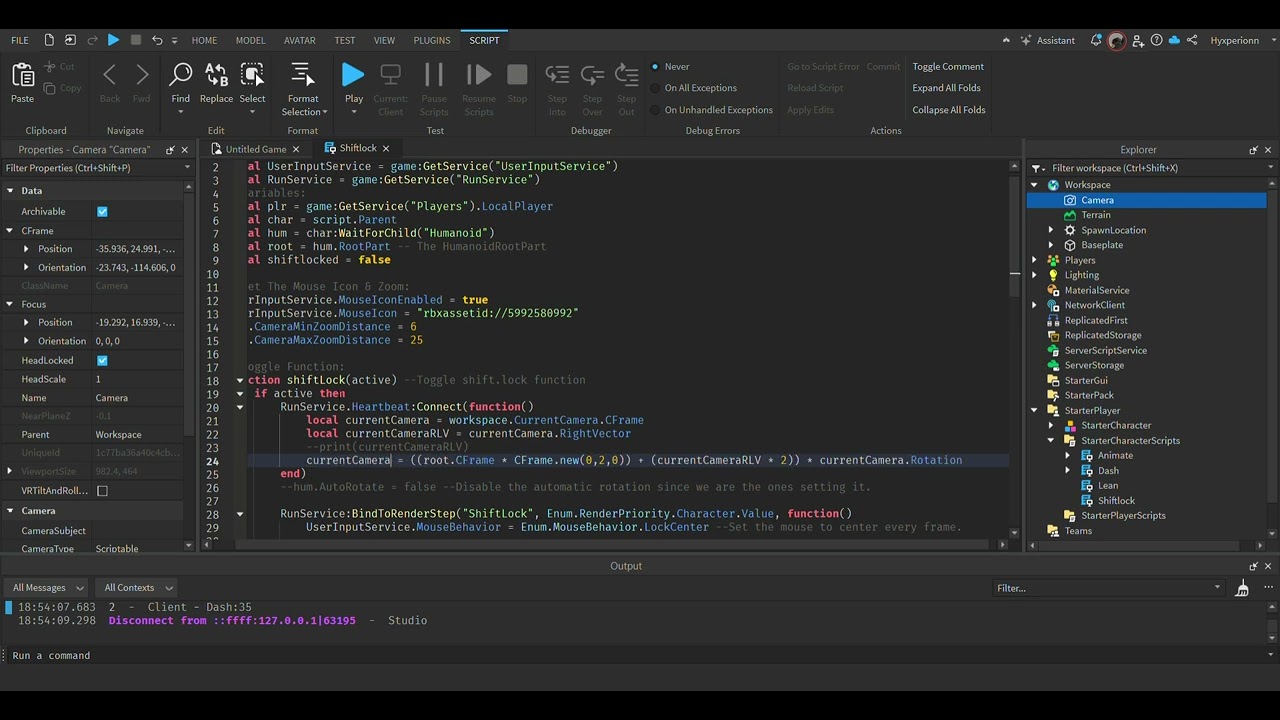1280x720 pixels.
Task: Start the Play test button
Action: click(x=353, y=75)
